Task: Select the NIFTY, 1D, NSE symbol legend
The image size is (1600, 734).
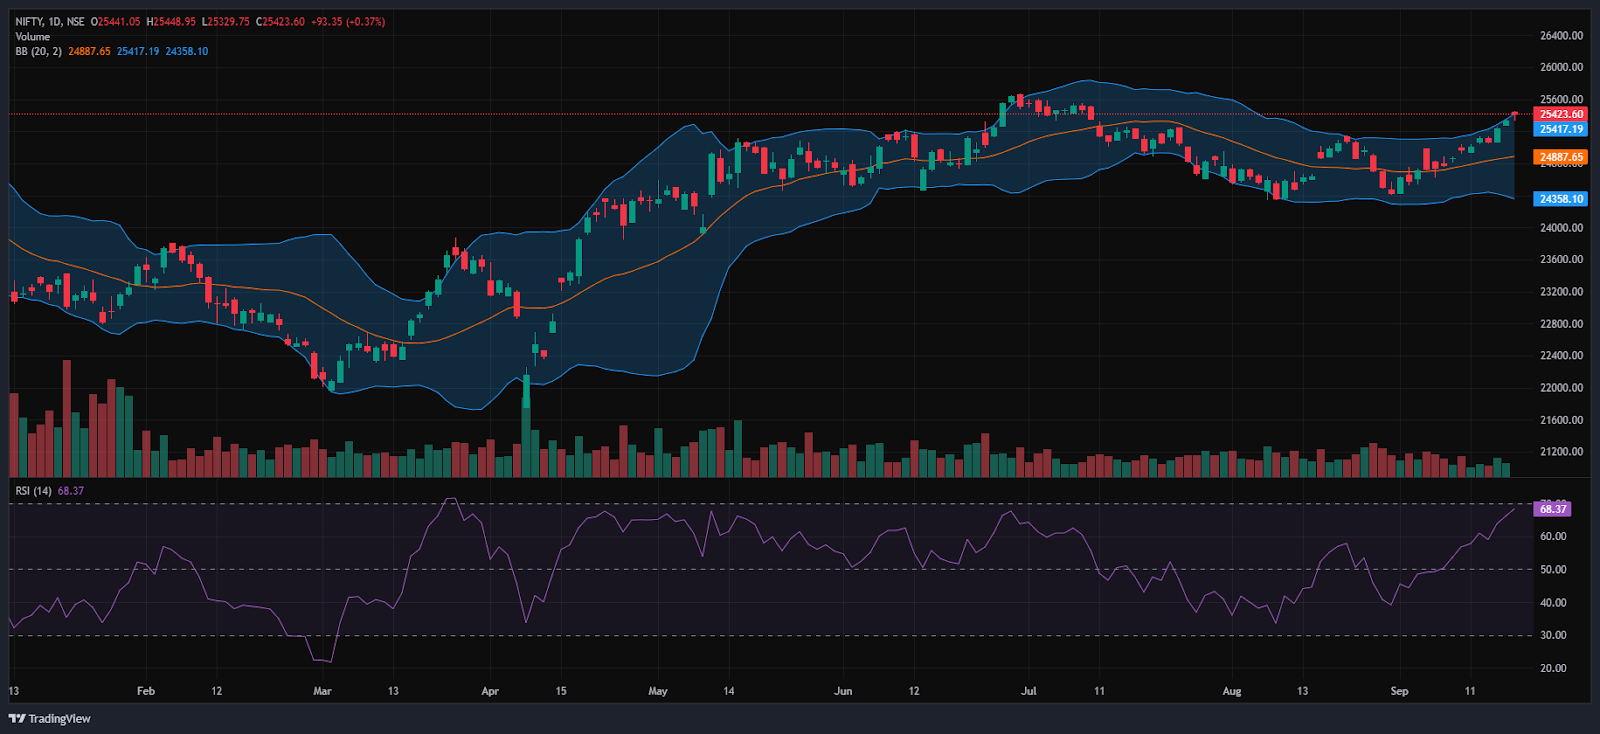Action: point(50,21)
